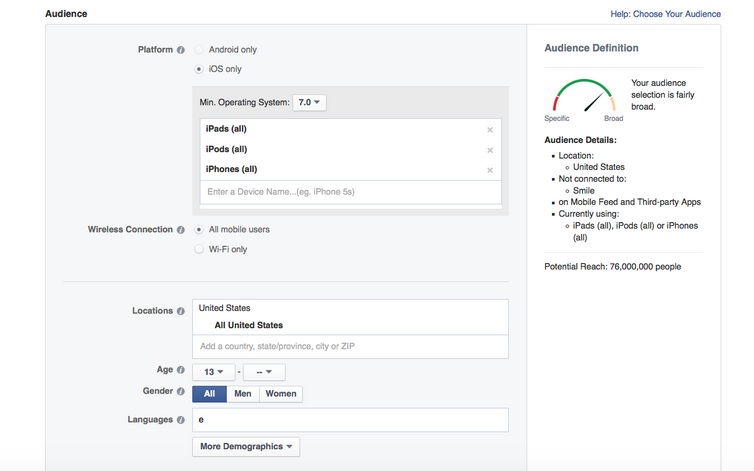Click the Age info icon
The height and width of the screenshot is (471, 754).
click(x=181, y=370)
